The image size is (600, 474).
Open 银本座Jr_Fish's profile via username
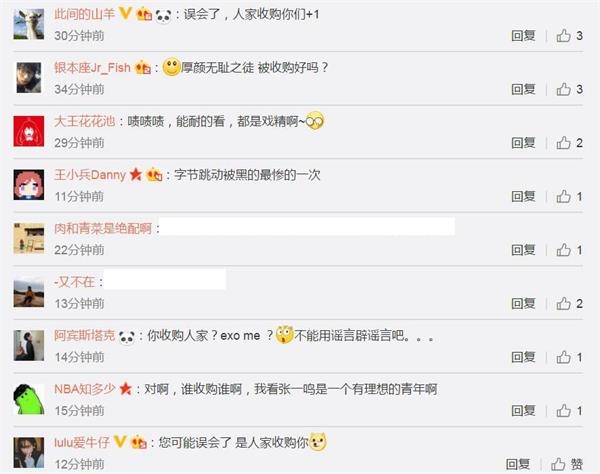point(92,68)
